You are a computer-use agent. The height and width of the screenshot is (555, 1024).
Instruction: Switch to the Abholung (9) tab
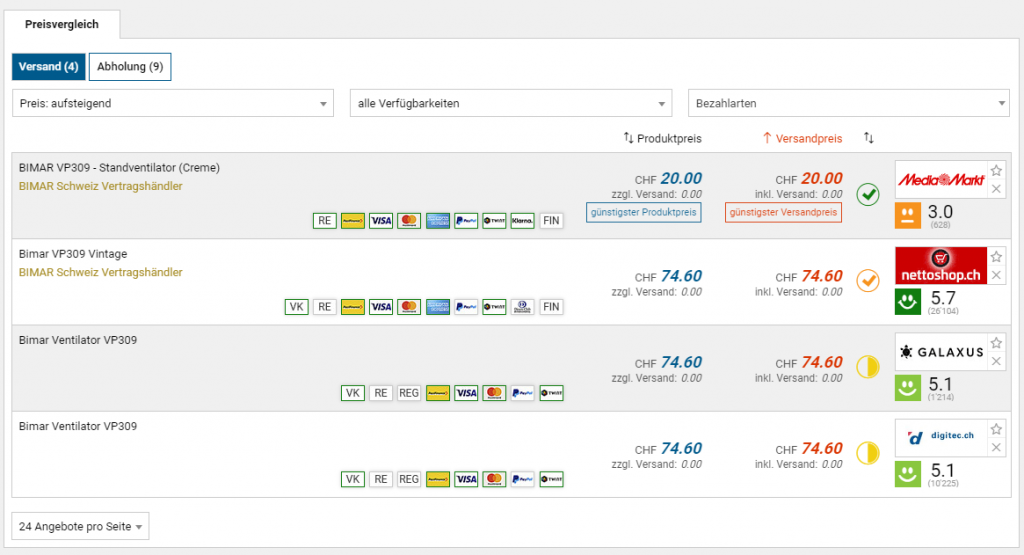(130, 67)
